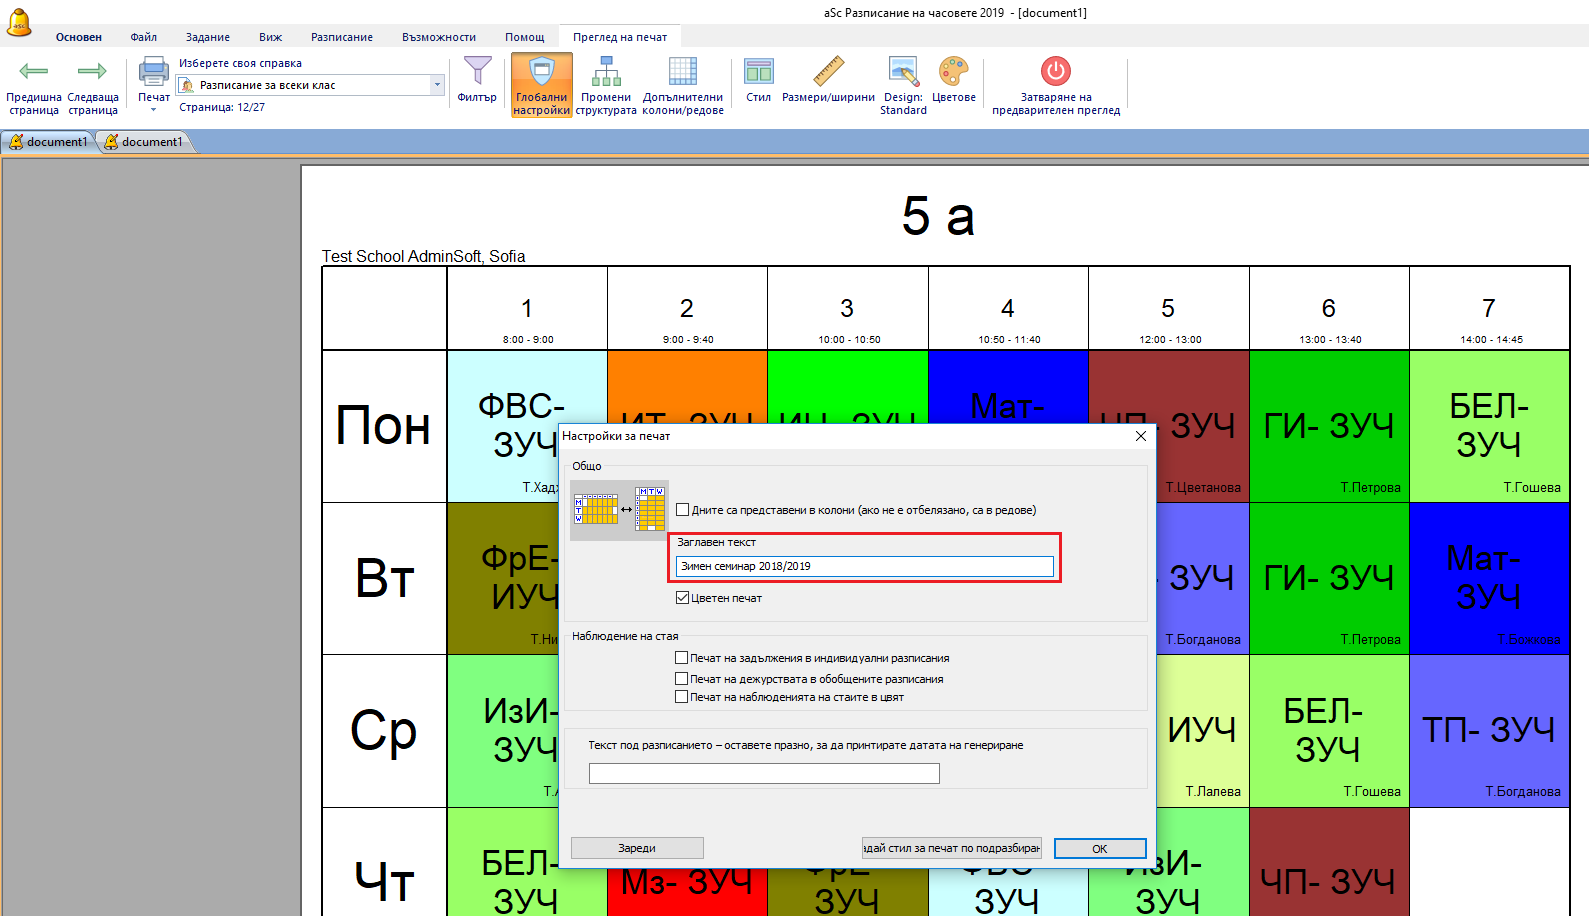Screen dimensions: 1589x916
Task: Click the Размери/ширини ruler icon
Action: pos(828,72)
